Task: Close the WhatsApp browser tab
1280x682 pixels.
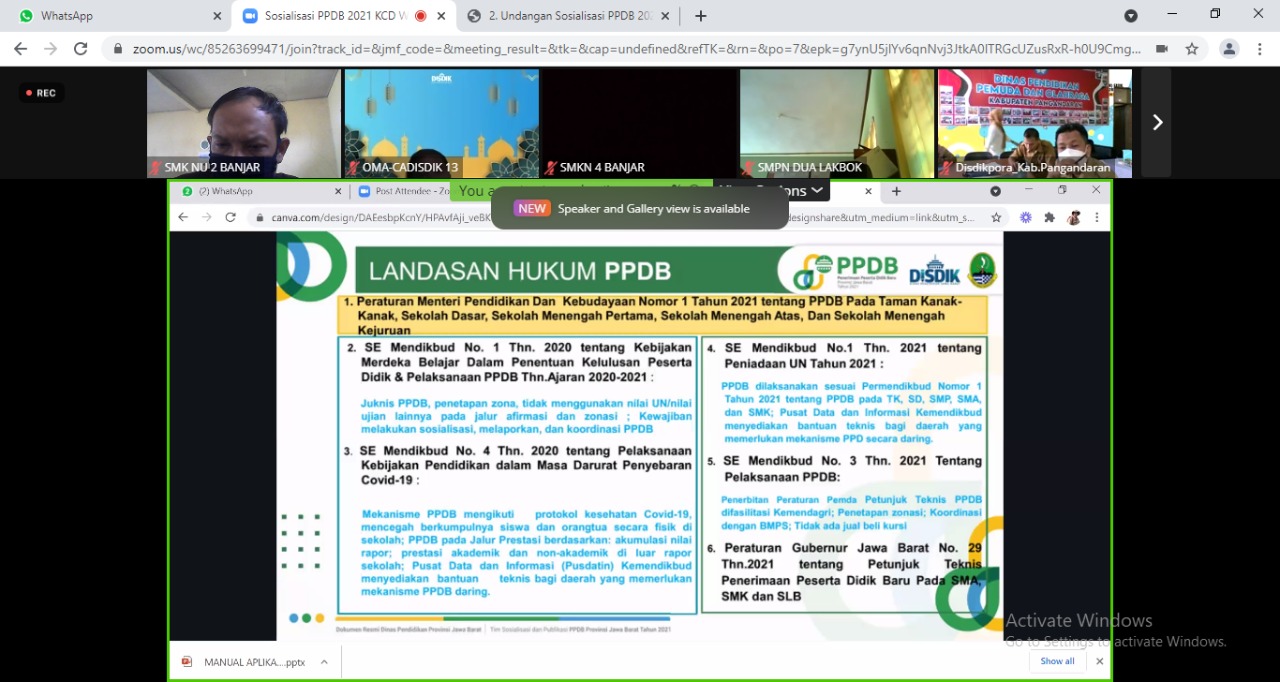Action: 217,16
